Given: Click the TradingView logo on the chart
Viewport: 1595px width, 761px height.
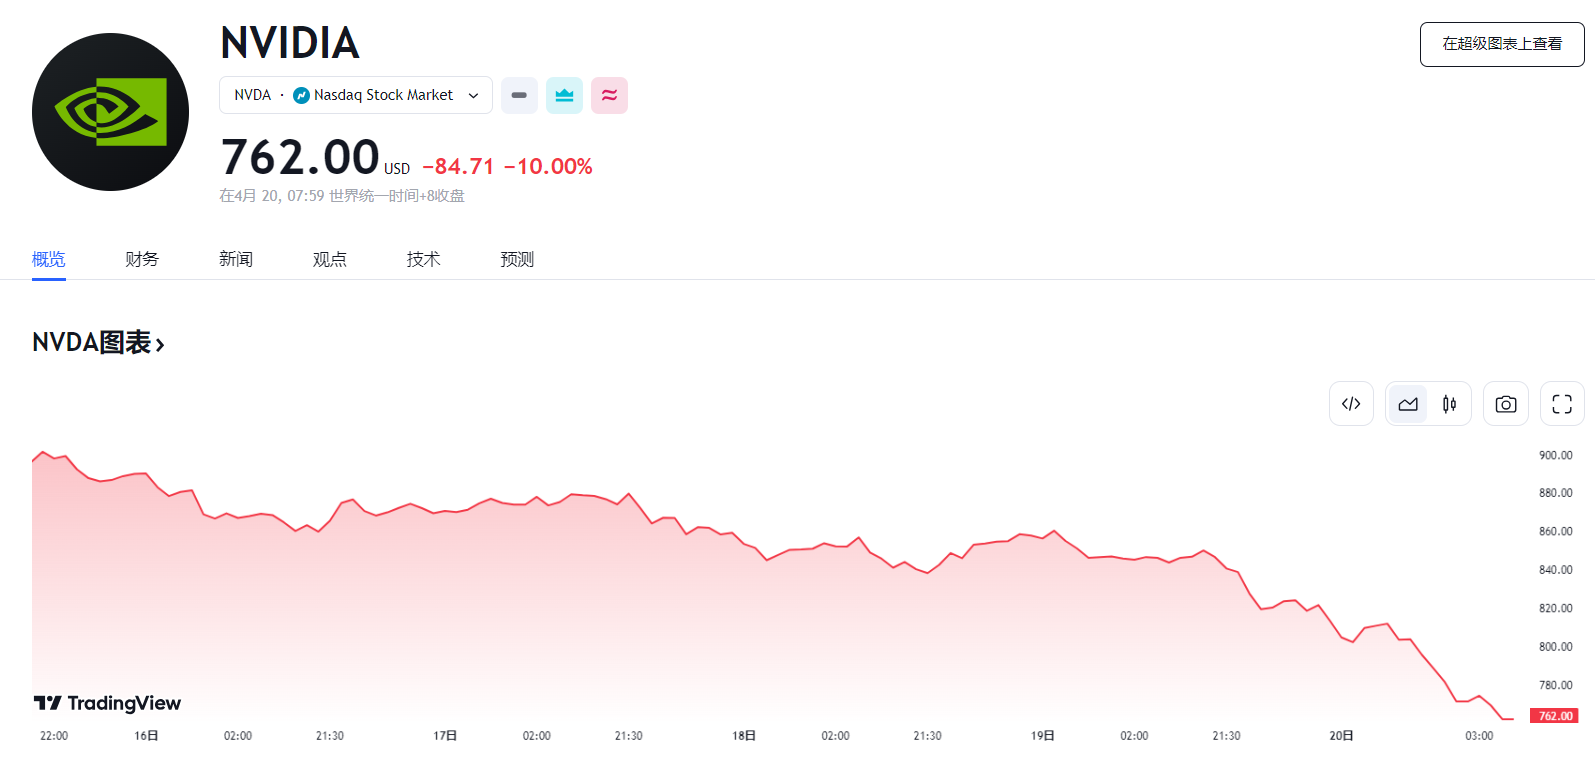Looking at the screenshot, I should pyautogui.click(x=107, y=703).
